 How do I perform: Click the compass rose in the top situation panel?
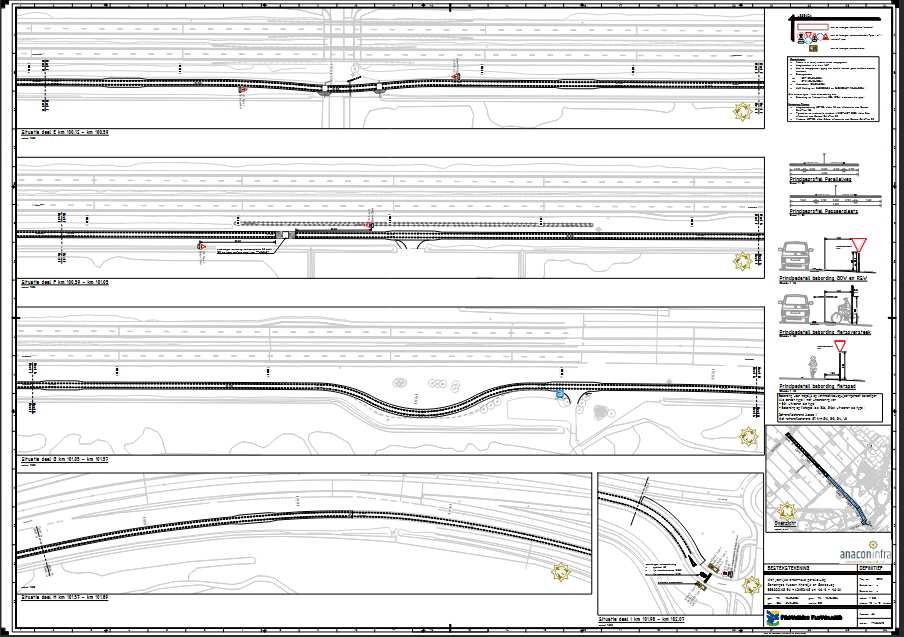744,111
